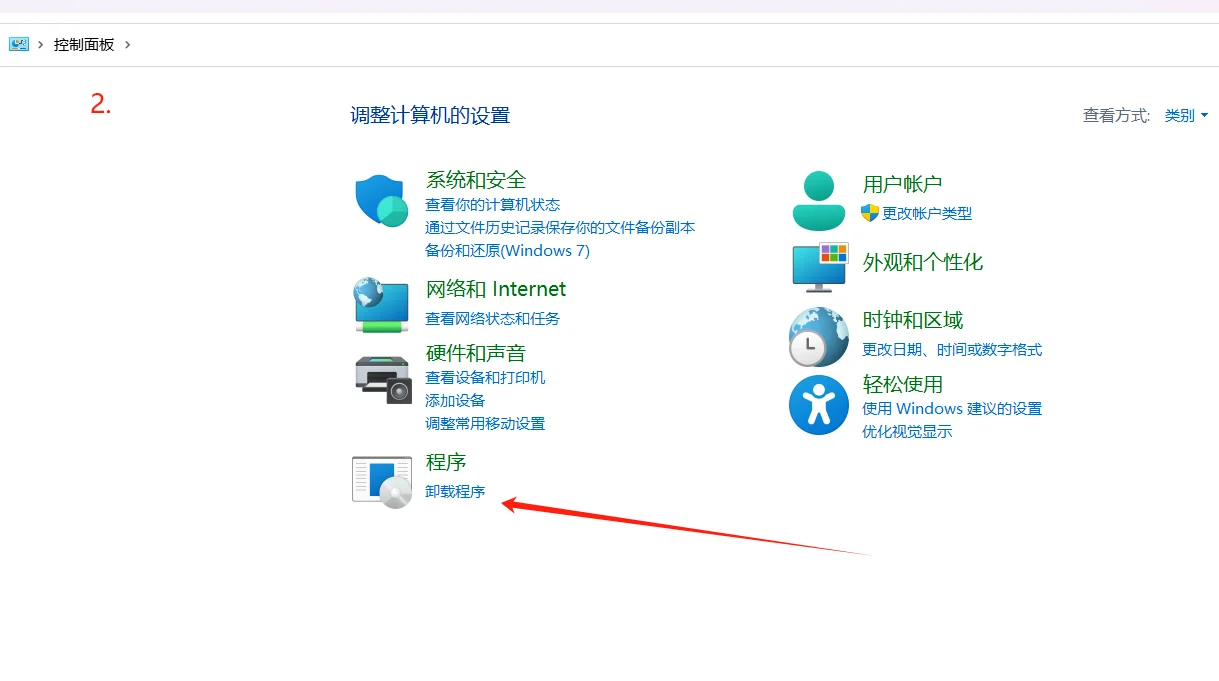Expand the chevron before 控制面板
This screenshot has width=1219, height=681.
coord(40,44)
